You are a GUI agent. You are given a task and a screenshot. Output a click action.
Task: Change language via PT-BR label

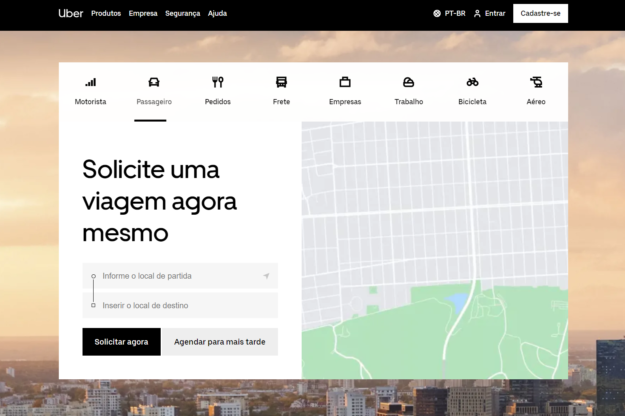[x=455, y=14]
